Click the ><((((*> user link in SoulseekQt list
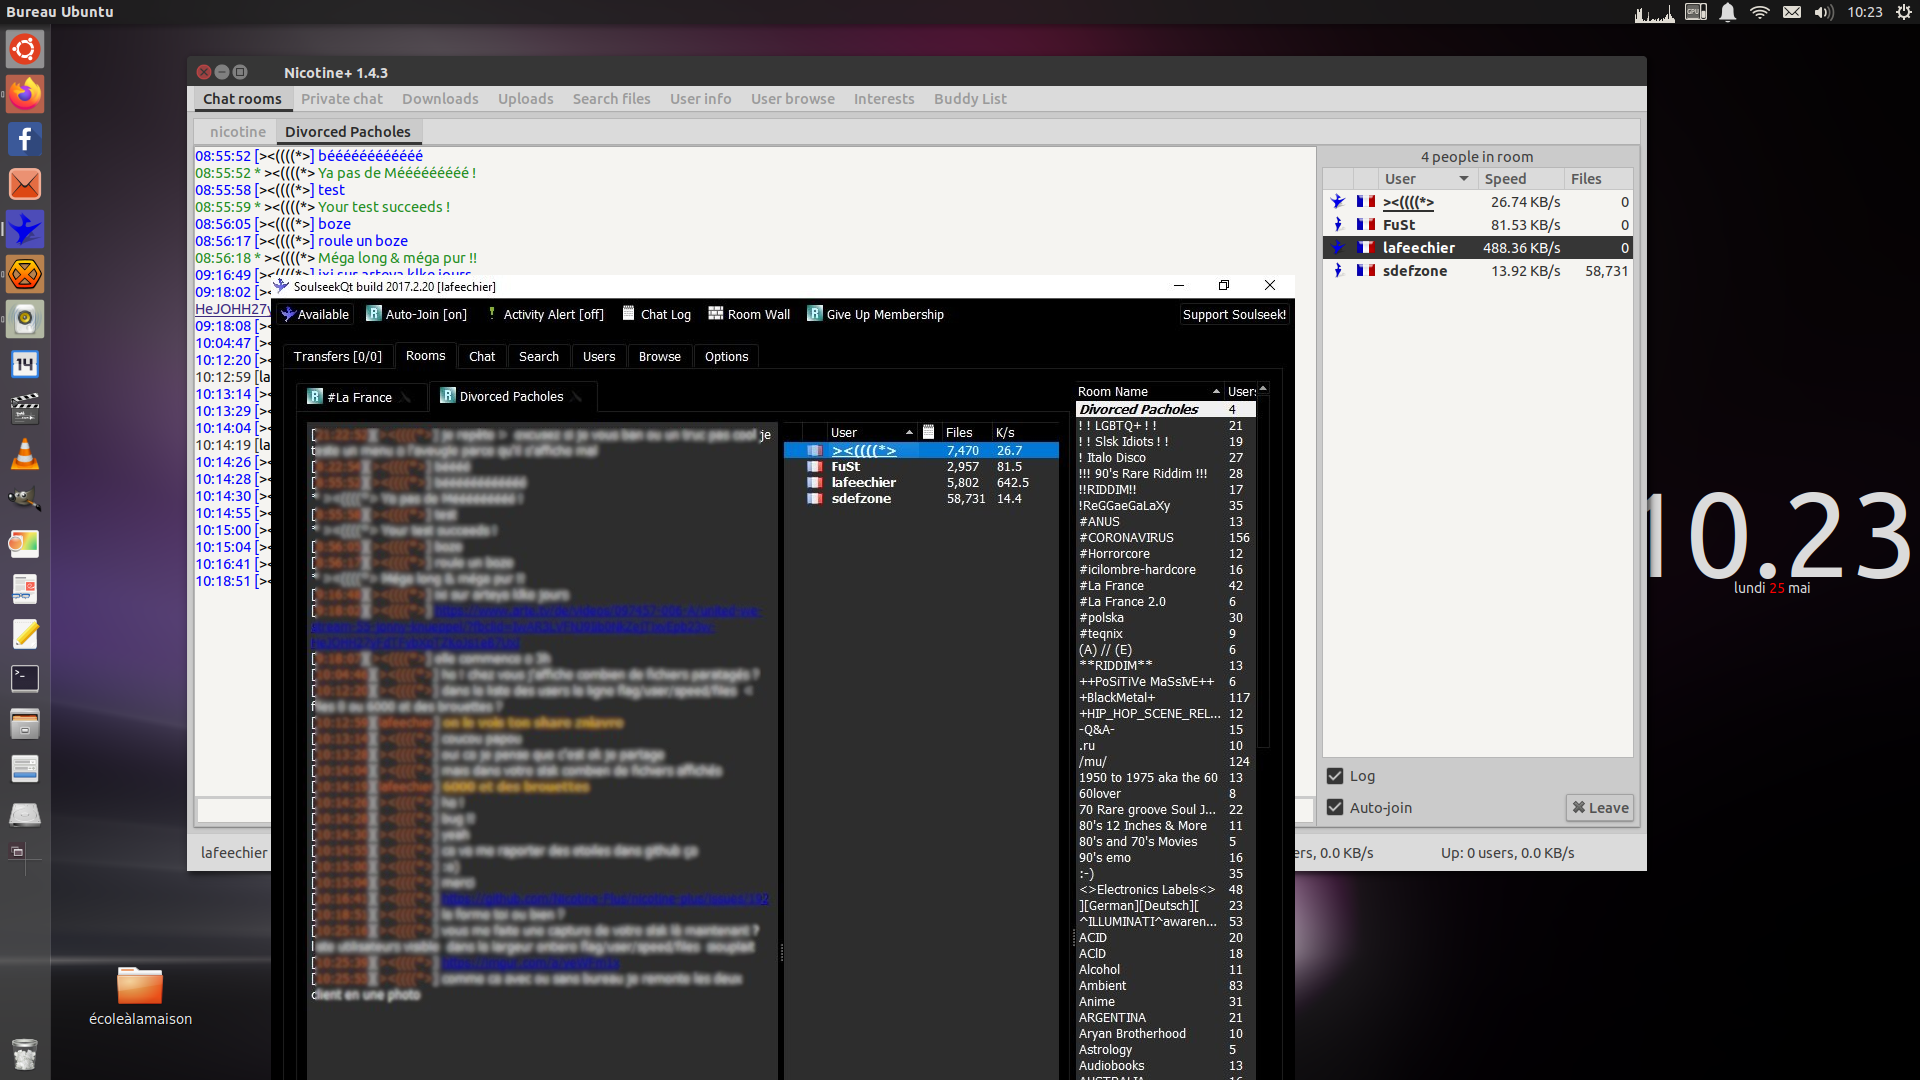The width and height of the screenshot is (1920, 1080). [x=864, y=450]
